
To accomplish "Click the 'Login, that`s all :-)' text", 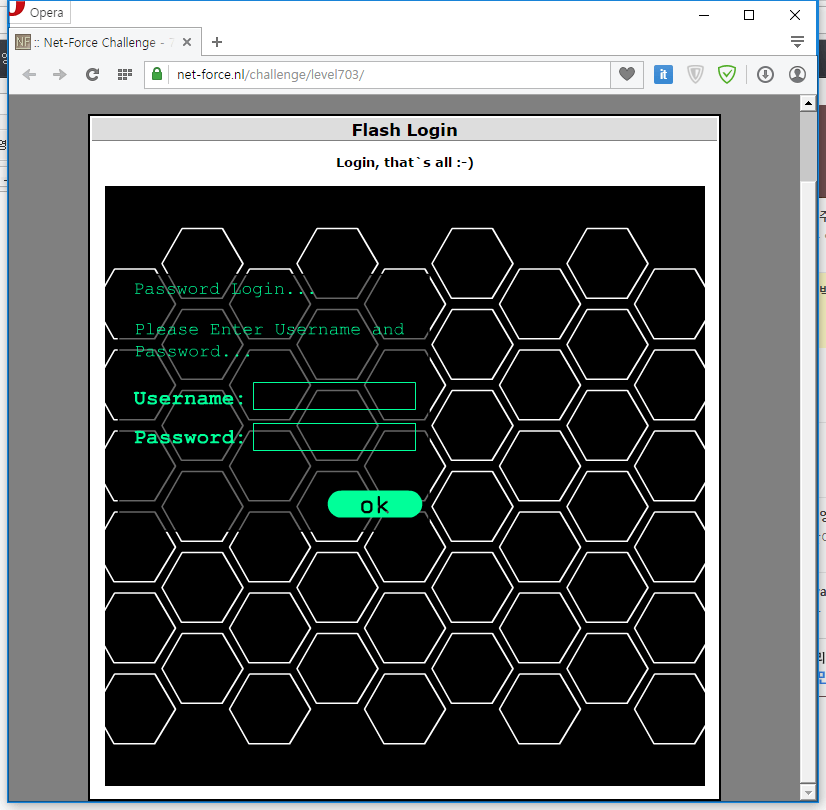I will click(405, 163).
